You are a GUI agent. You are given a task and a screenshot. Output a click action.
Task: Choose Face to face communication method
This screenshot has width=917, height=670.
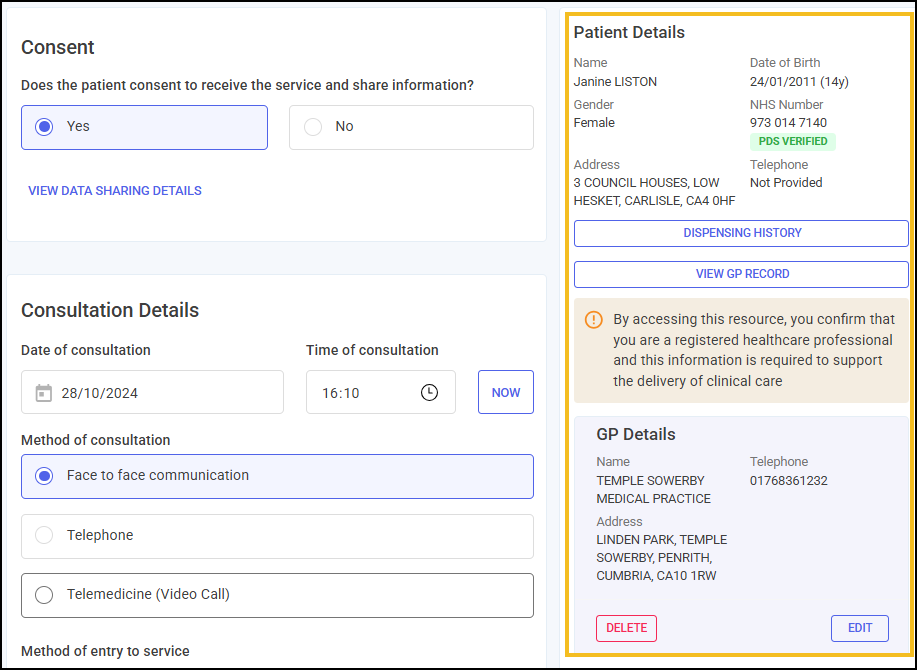[277, 476]
